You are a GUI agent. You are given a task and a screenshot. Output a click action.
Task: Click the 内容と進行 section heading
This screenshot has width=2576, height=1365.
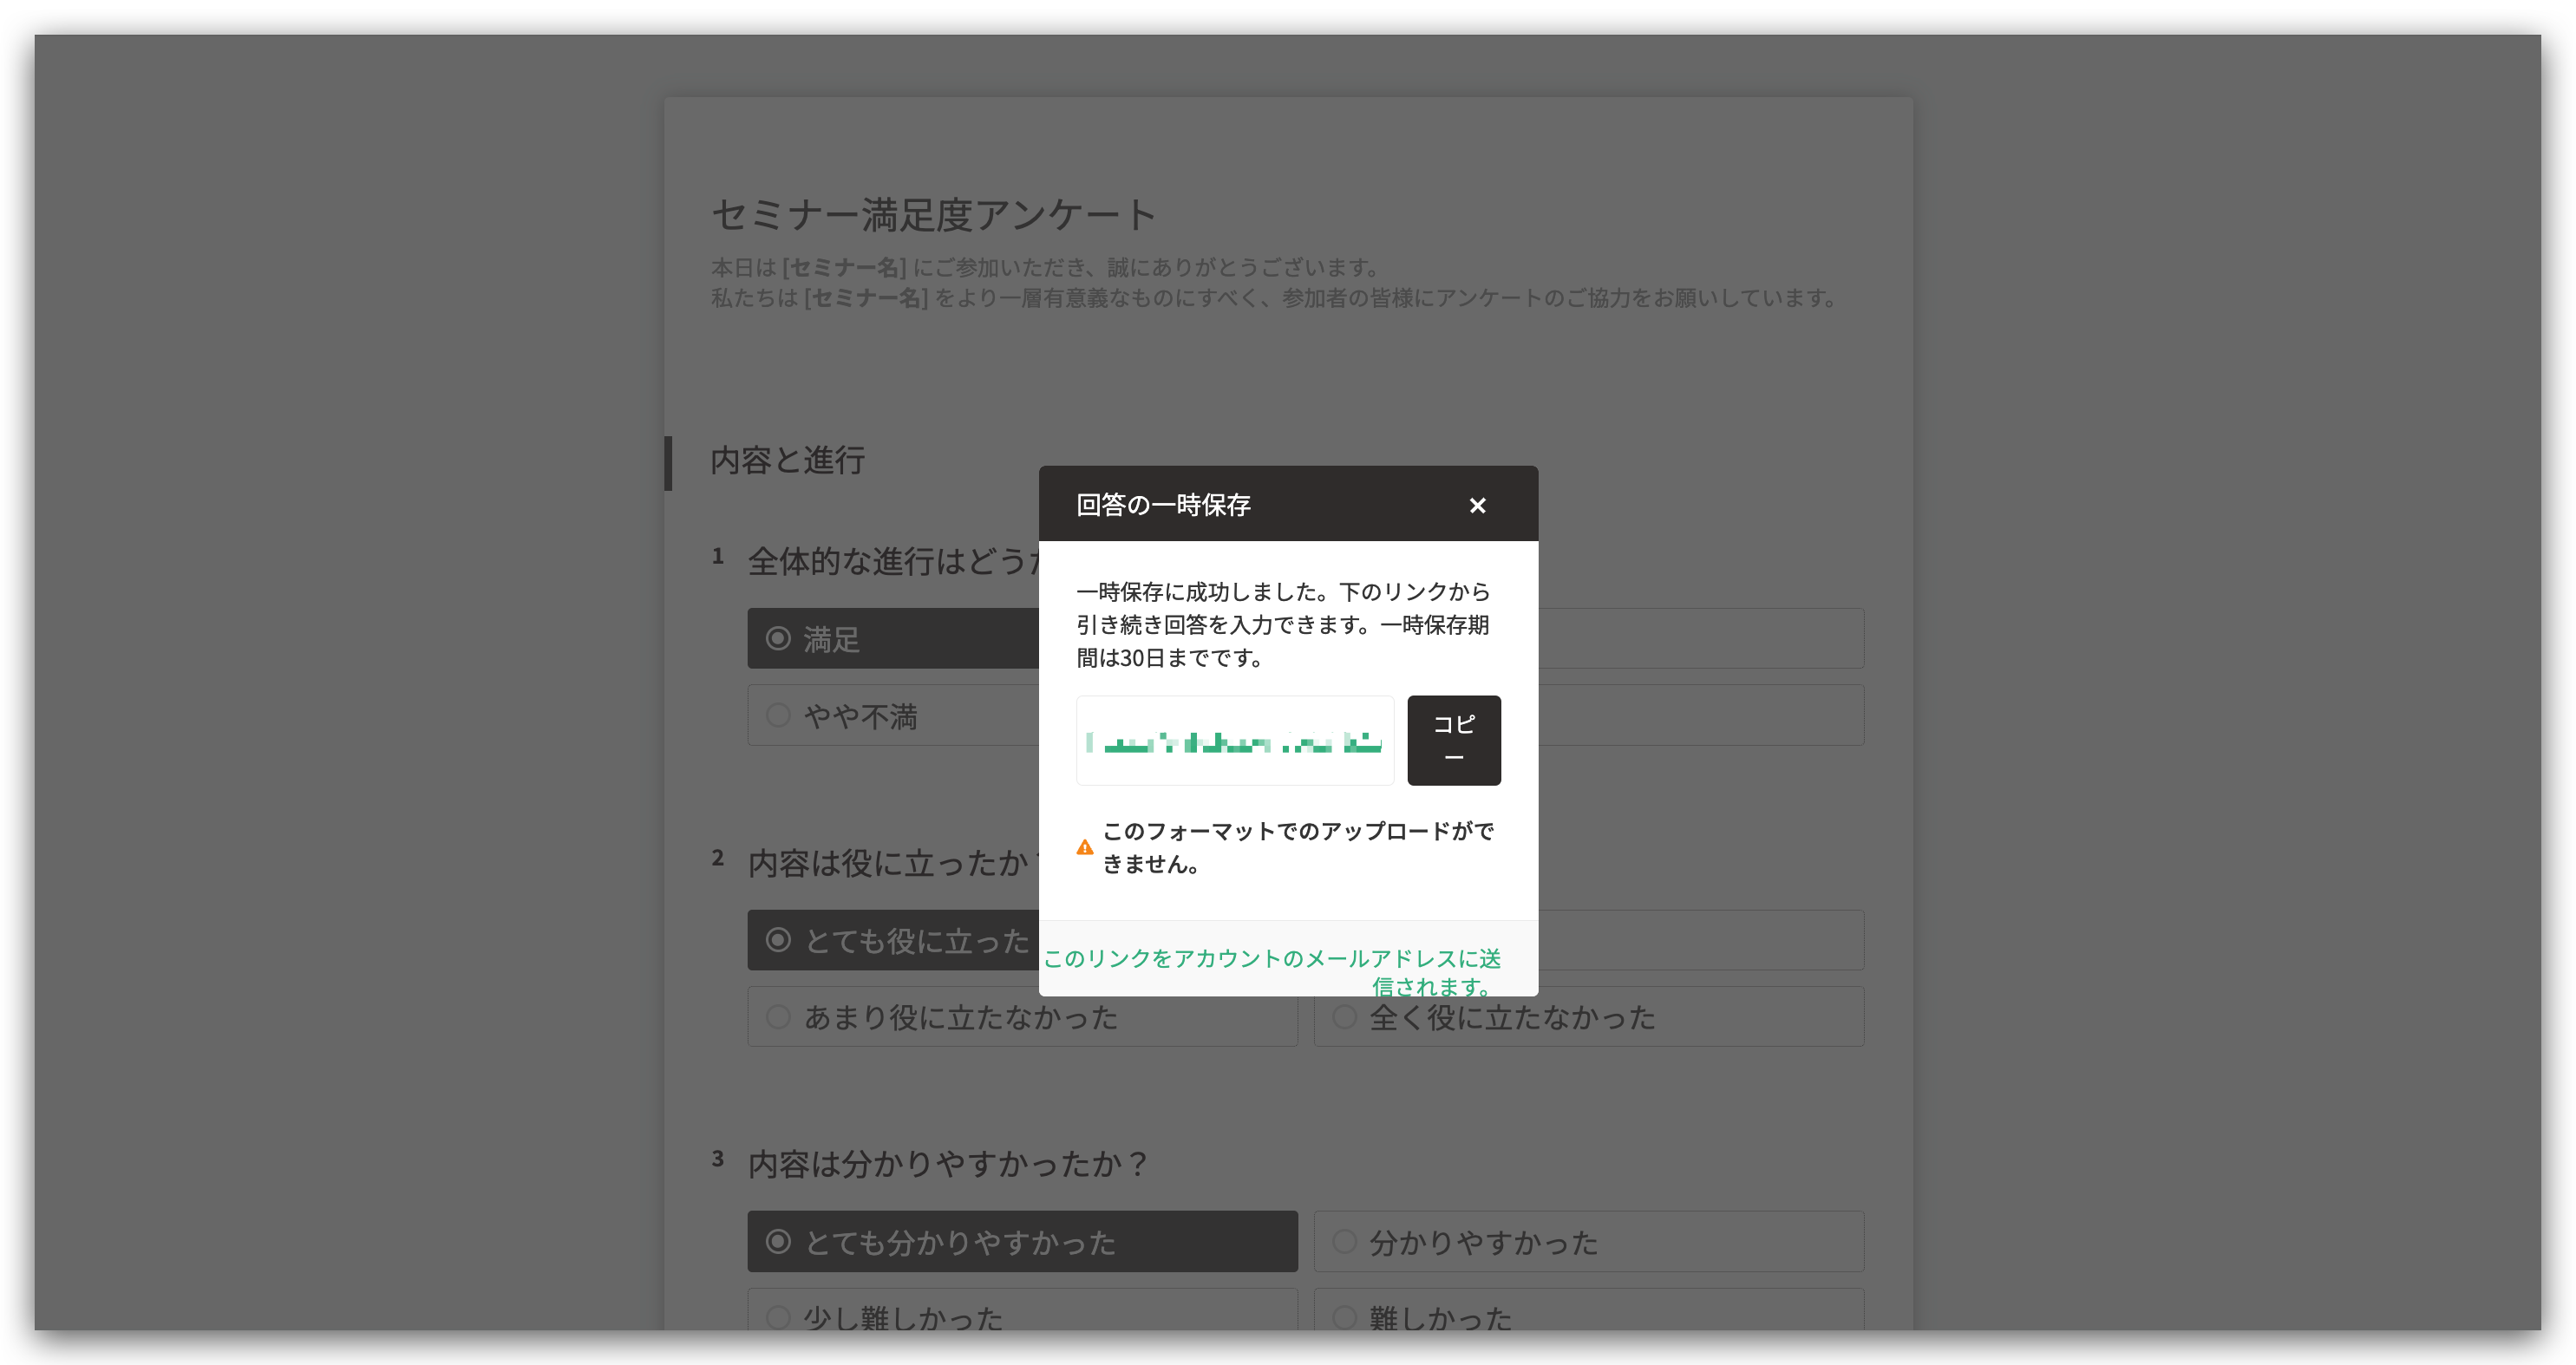(x=788, y=461)
